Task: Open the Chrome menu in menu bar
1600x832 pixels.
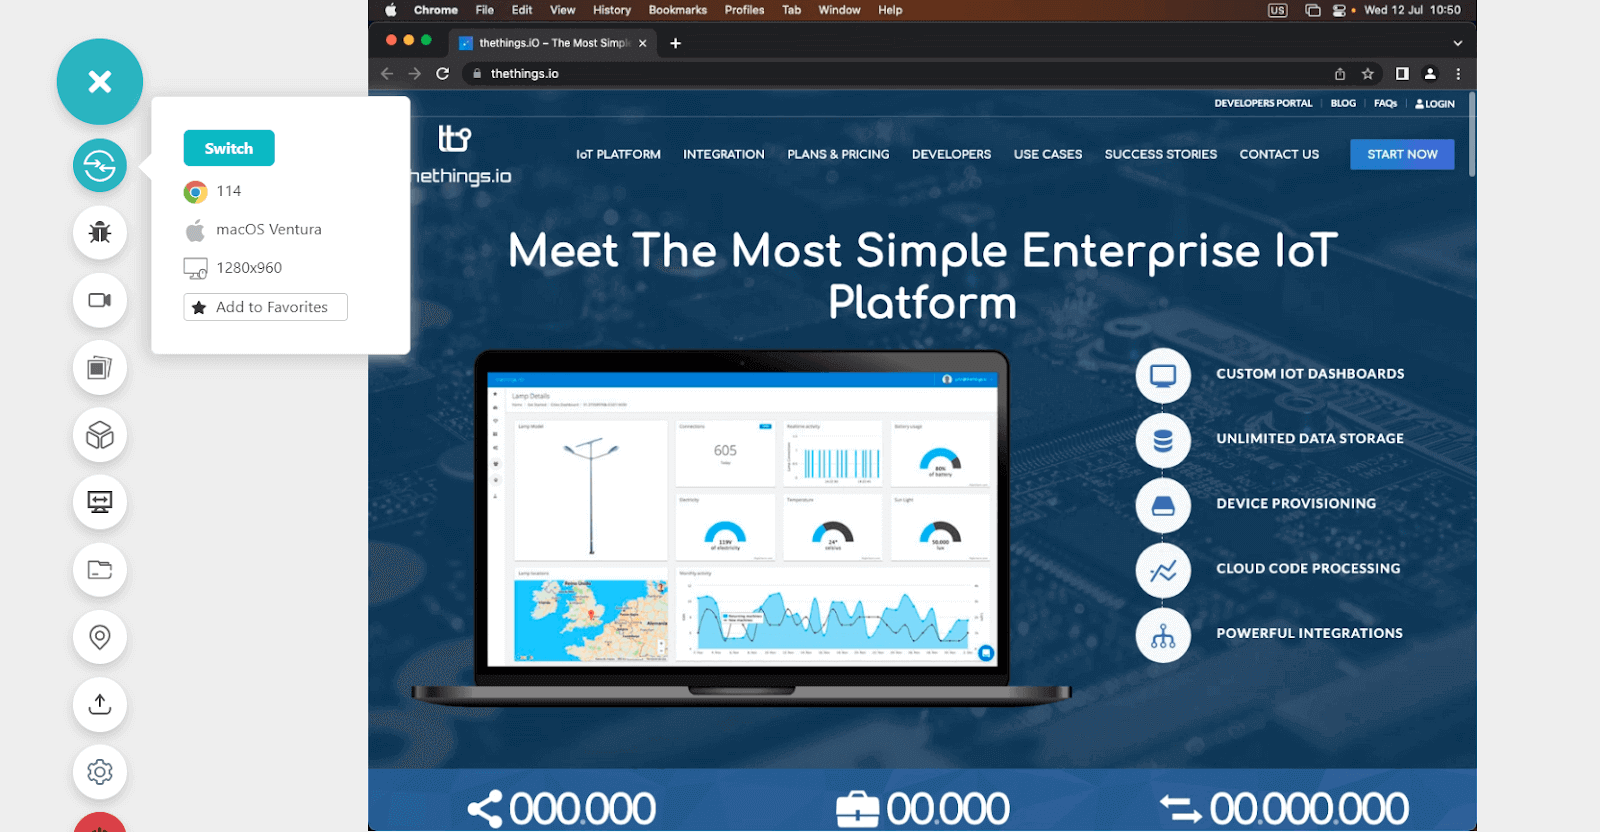Action: 436,10
